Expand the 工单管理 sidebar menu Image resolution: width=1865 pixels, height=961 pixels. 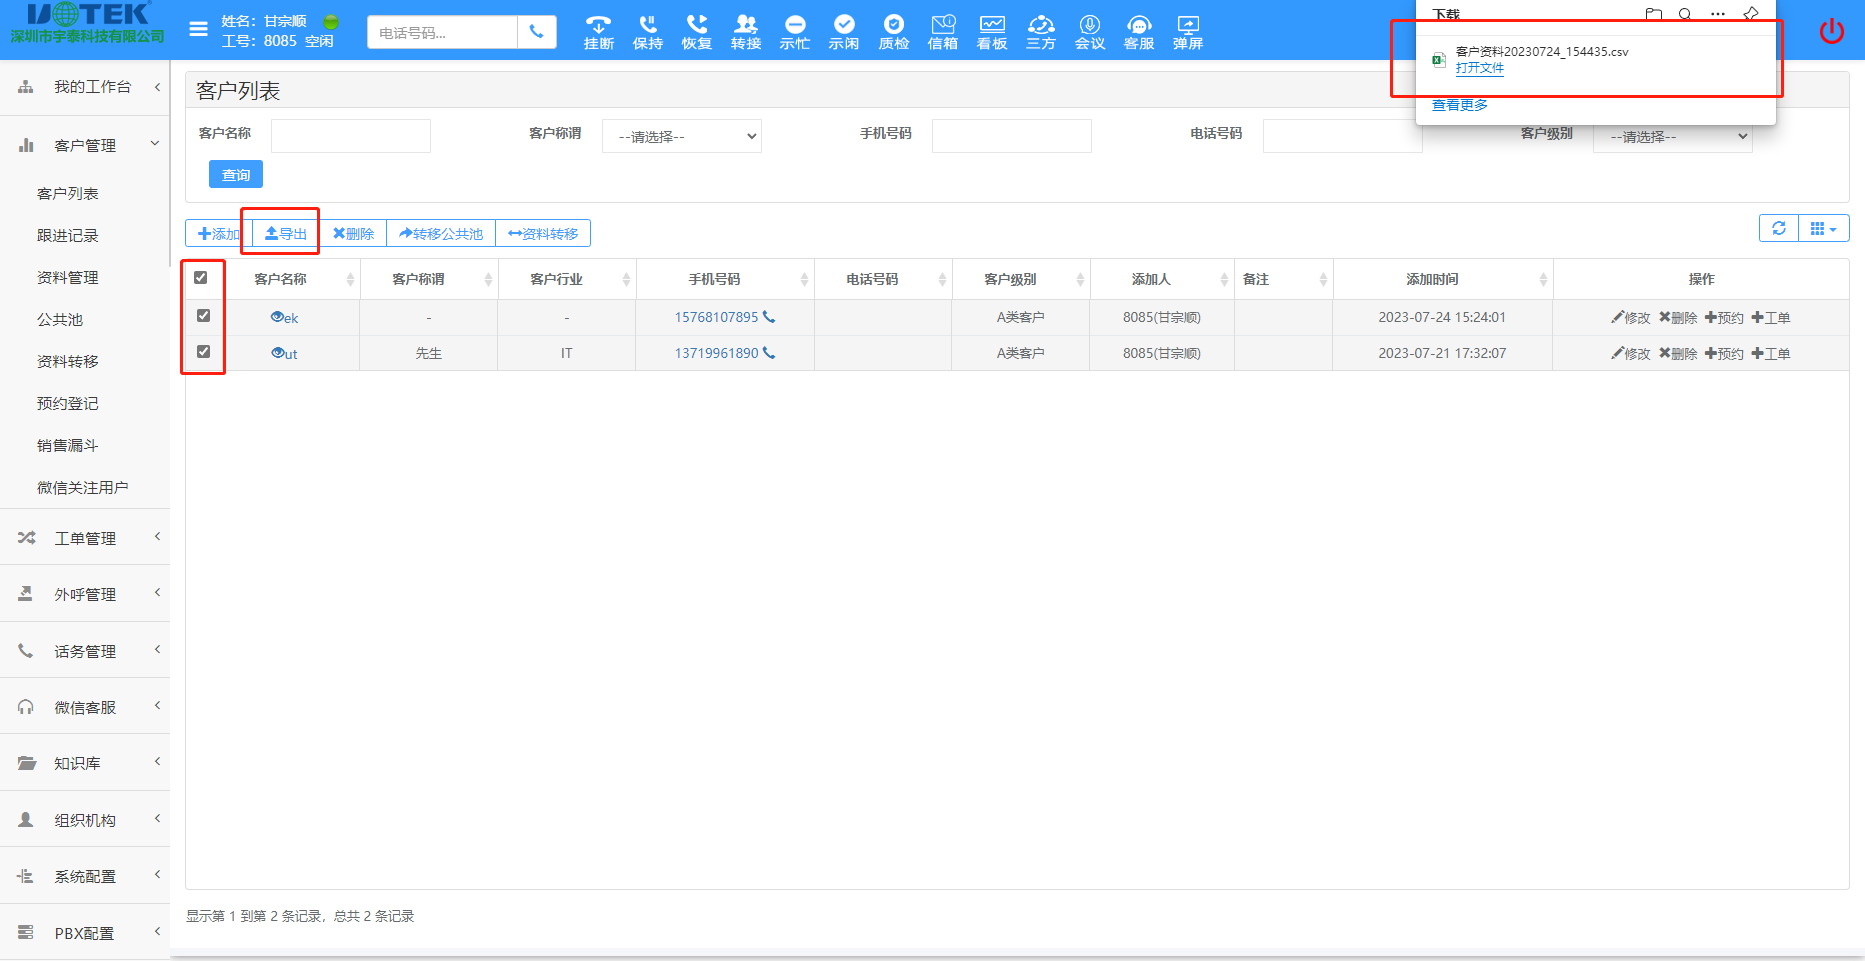[x=85, y=538]
